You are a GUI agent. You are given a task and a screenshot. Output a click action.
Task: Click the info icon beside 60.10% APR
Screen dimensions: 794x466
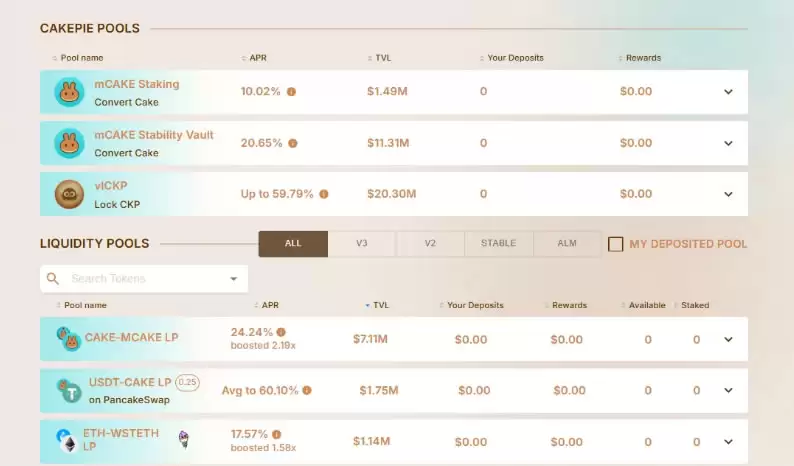click(307, 391)
